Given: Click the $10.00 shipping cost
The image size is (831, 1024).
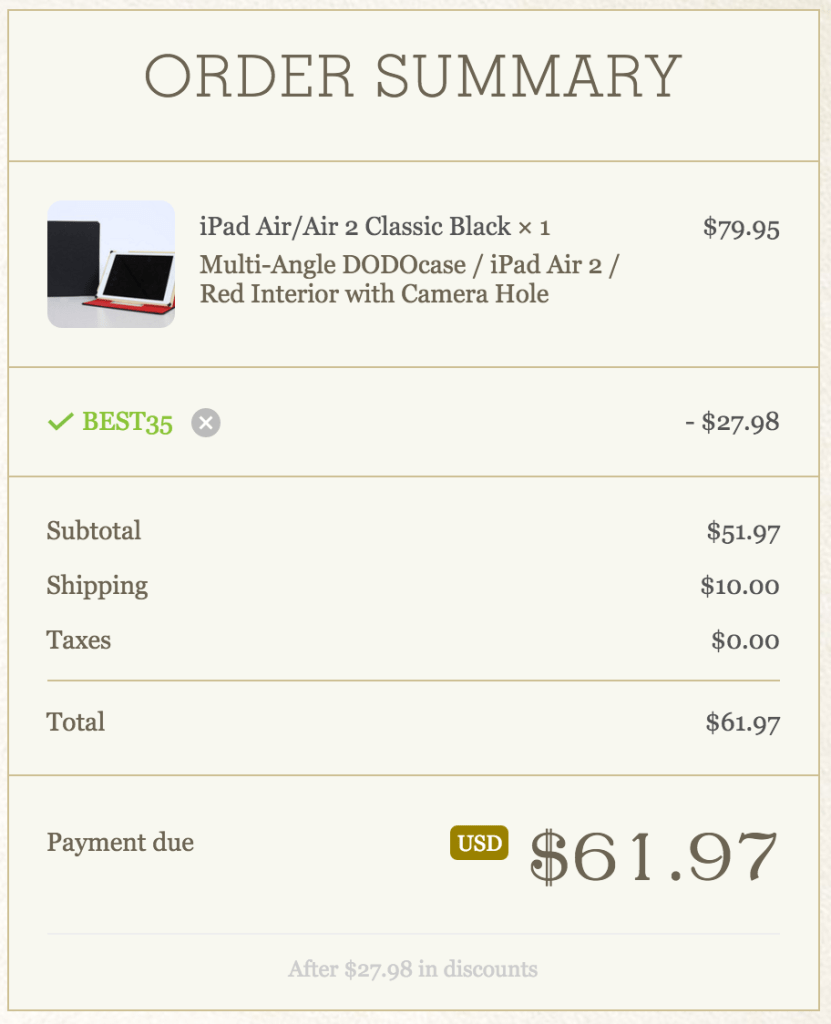Looking at the screenshot, I should pyautogui.click(x=740, y=586).
